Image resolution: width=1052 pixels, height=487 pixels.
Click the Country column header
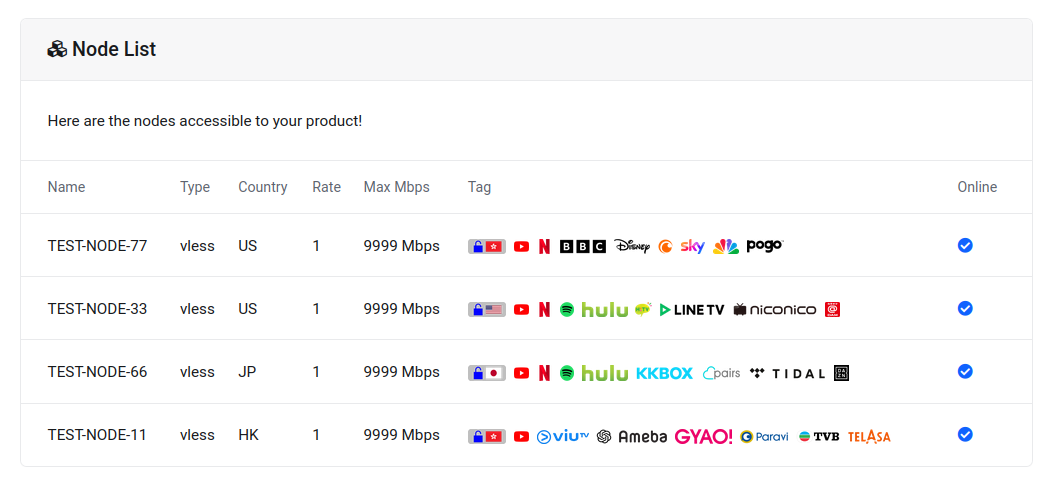tap(263, 187)
